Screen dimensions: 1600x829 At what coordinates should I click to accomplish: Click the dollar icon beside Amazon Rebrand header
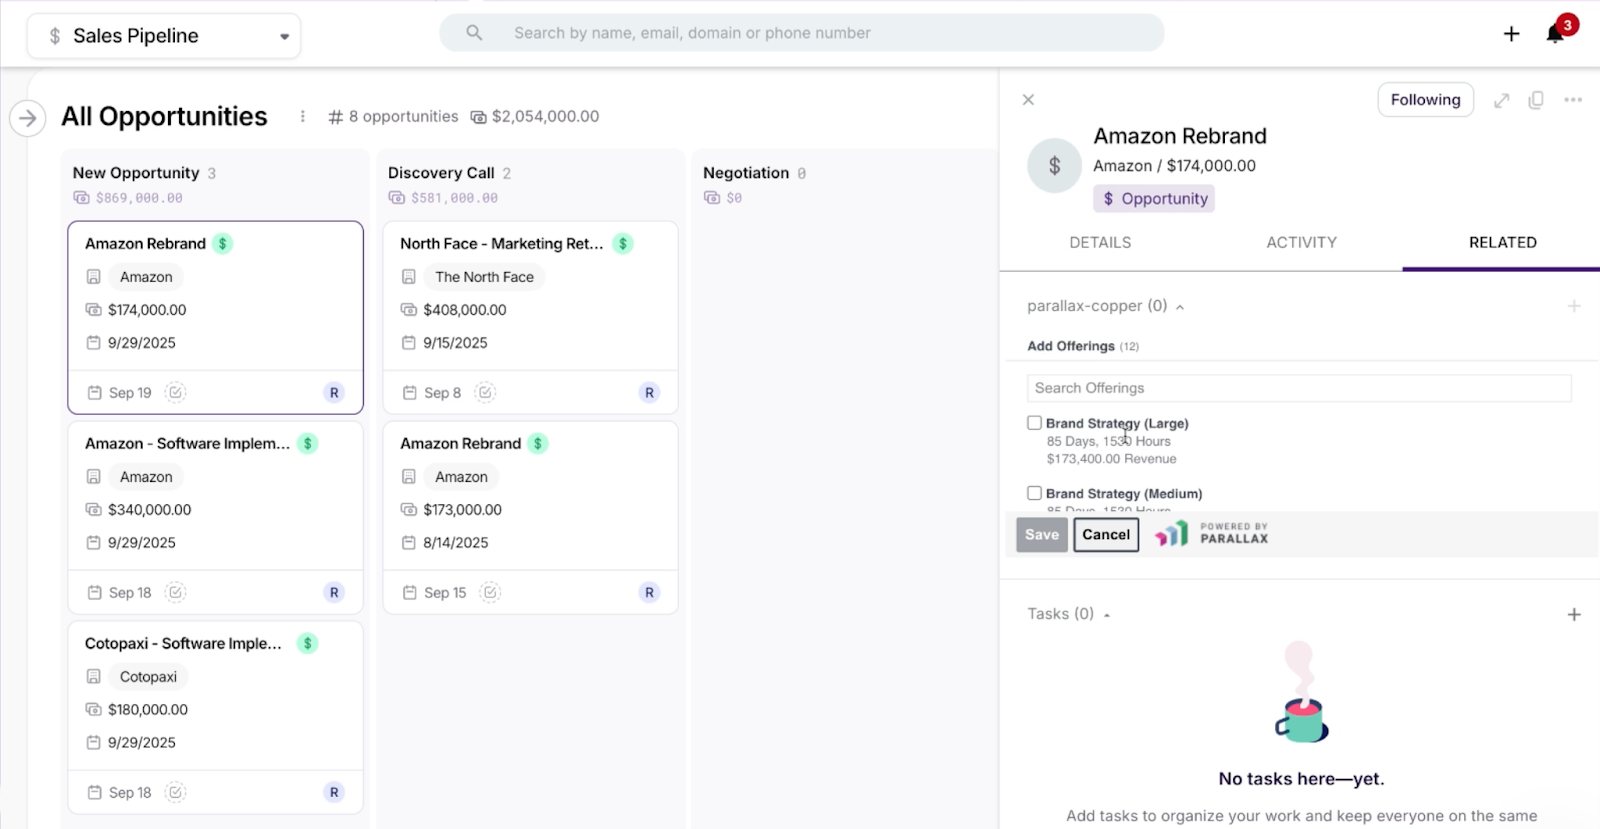pos(1054,165)
